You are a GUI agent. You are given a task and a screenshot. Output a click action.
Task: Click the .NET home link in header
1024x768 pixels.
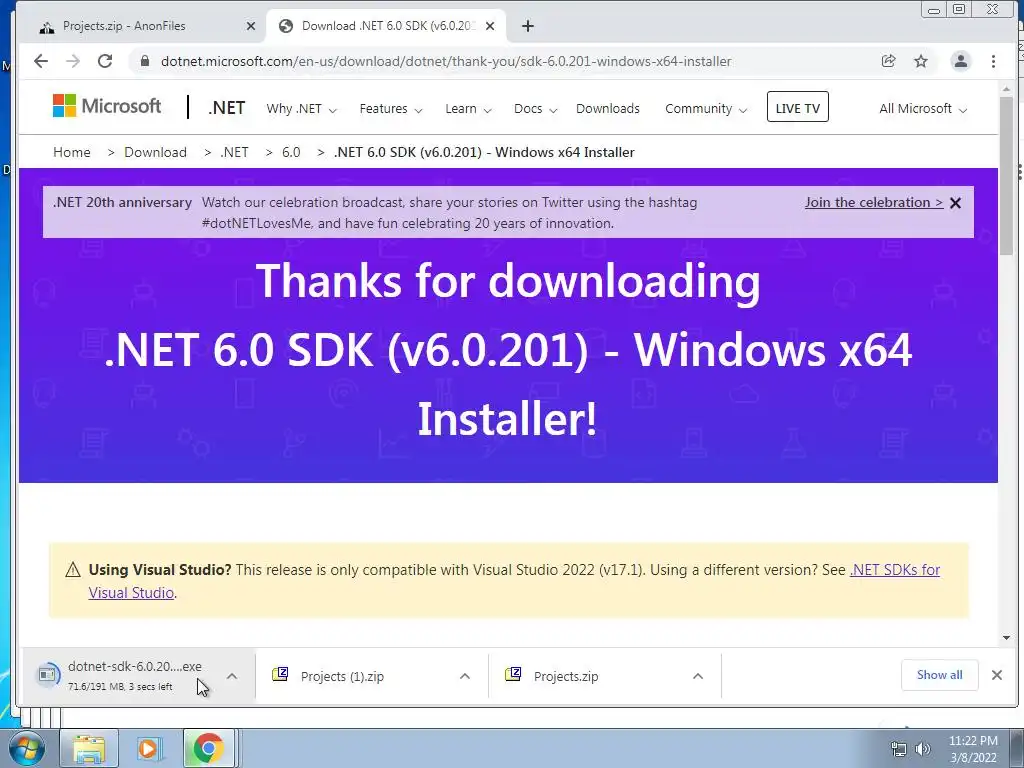pyautogui.click(x=227, y=108)
